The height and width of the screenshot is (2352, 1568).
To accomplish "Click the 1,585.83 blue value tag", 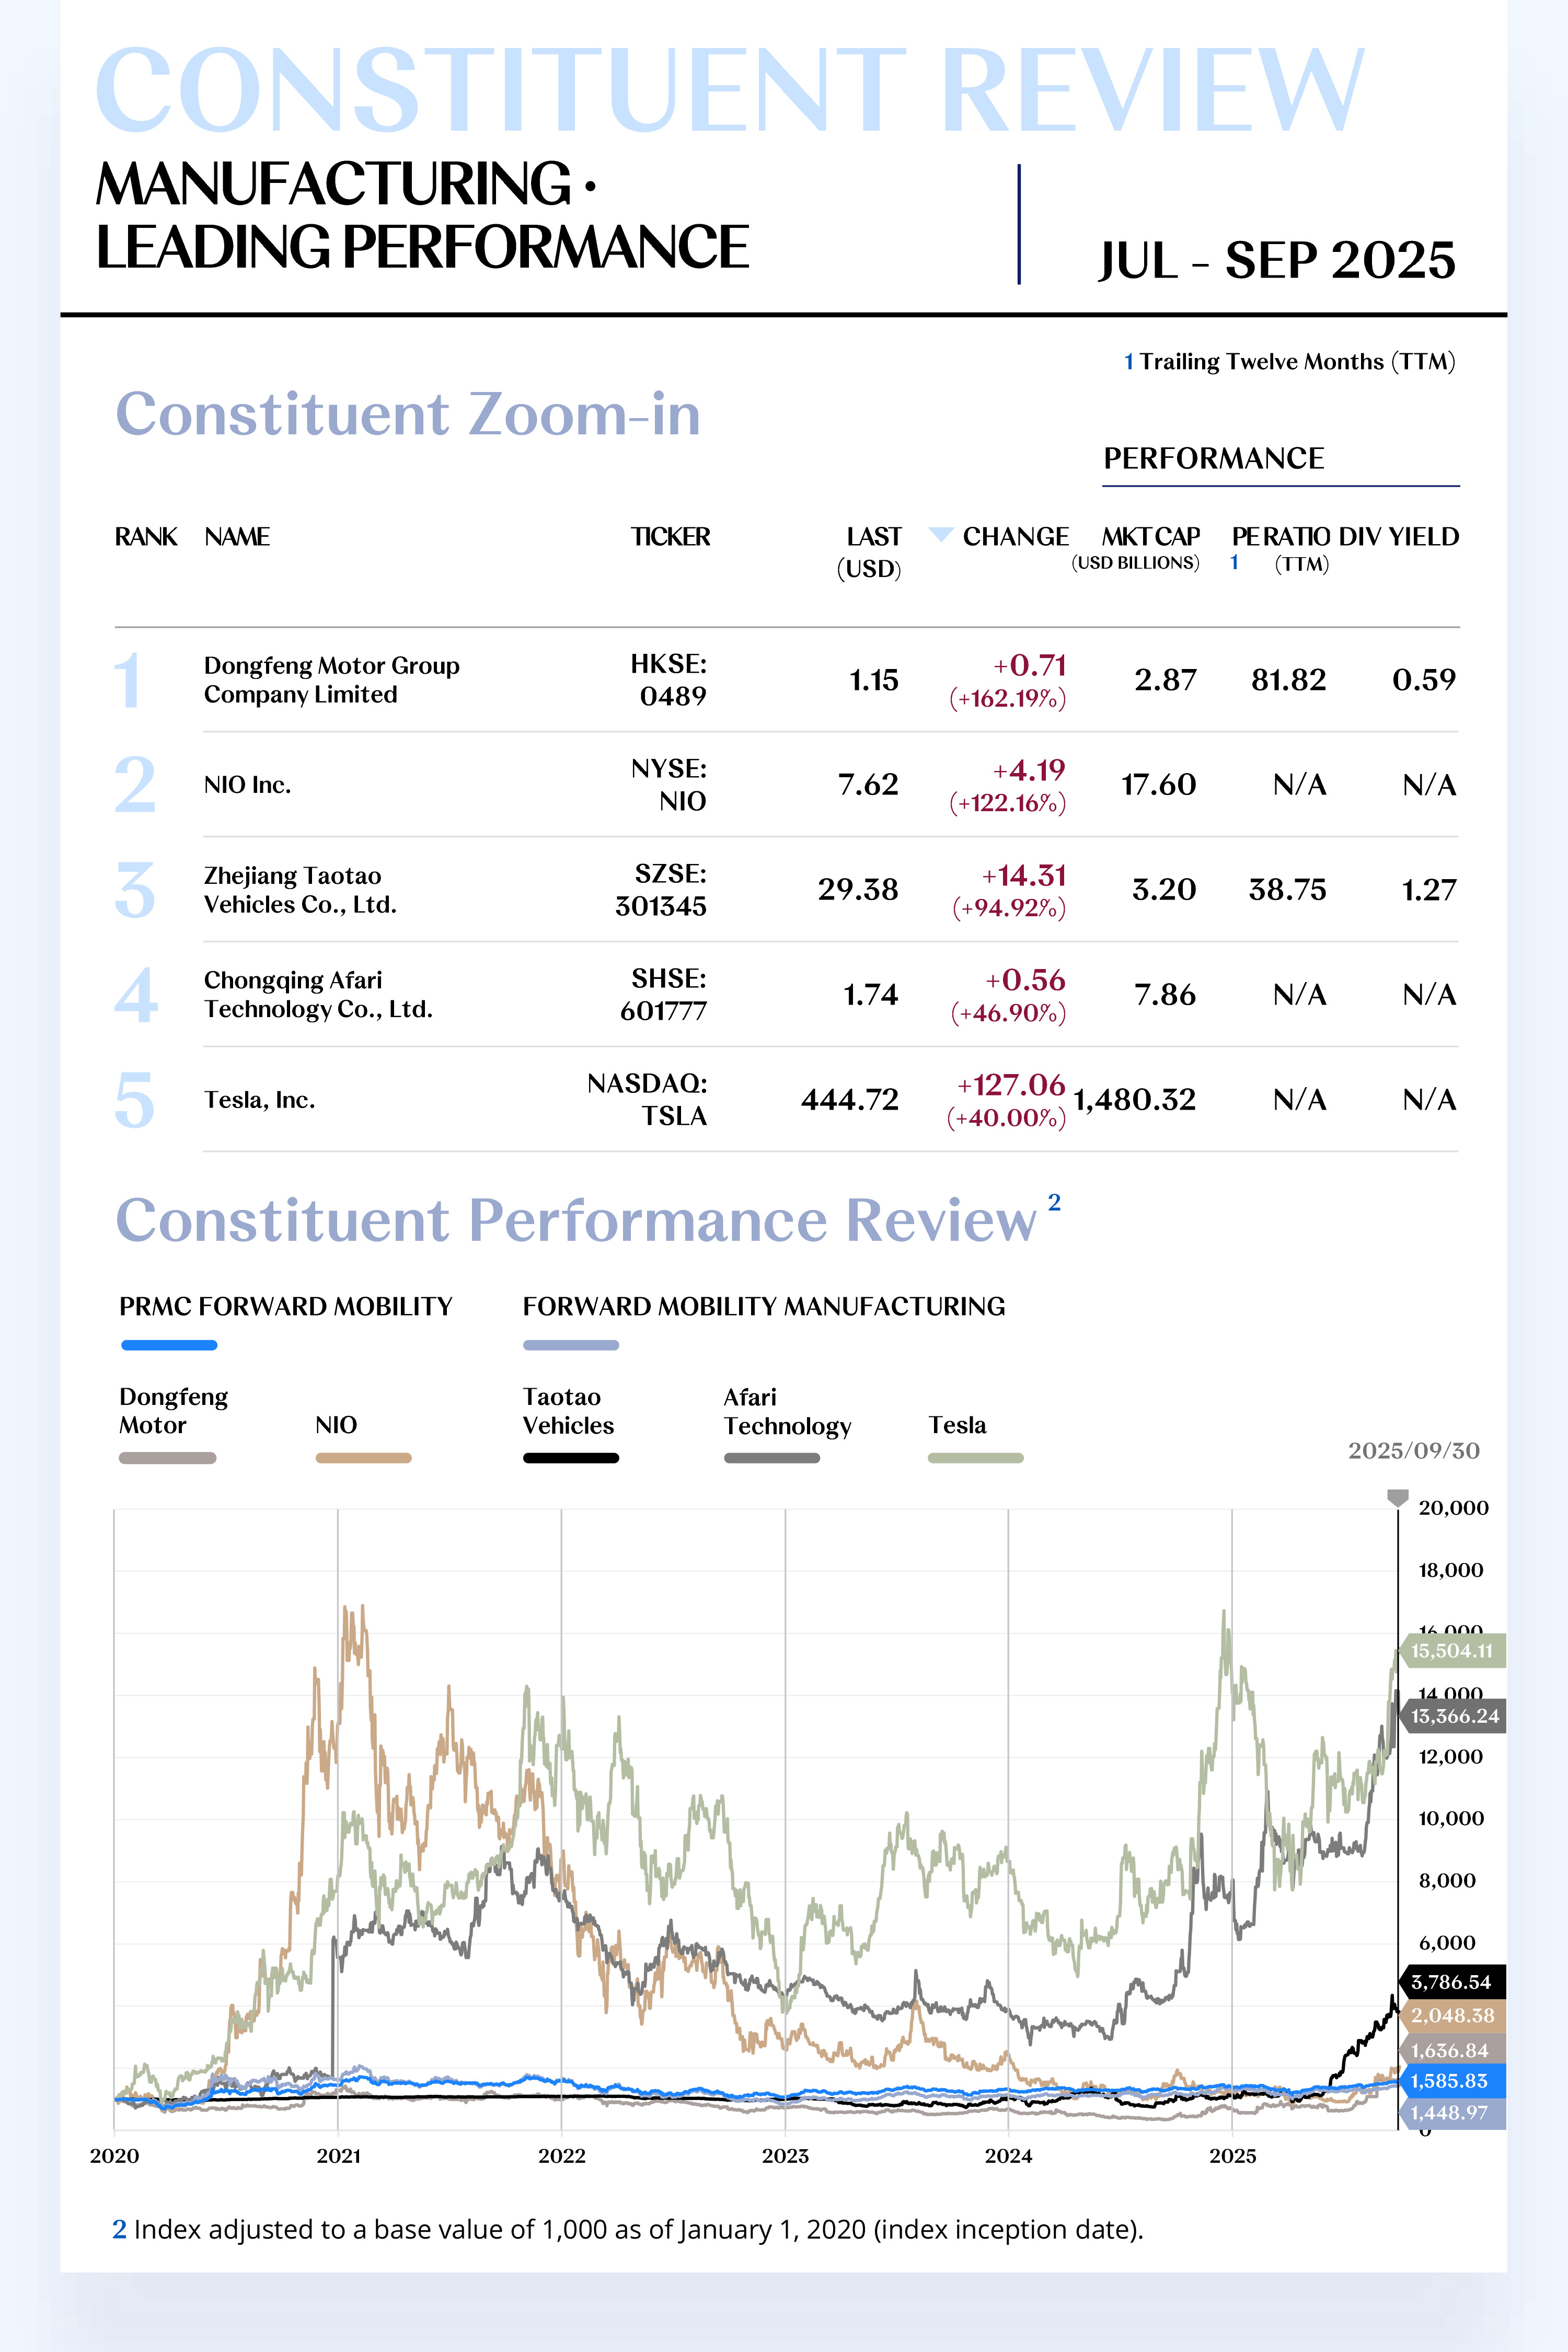I will [x=1449, y=2081].
